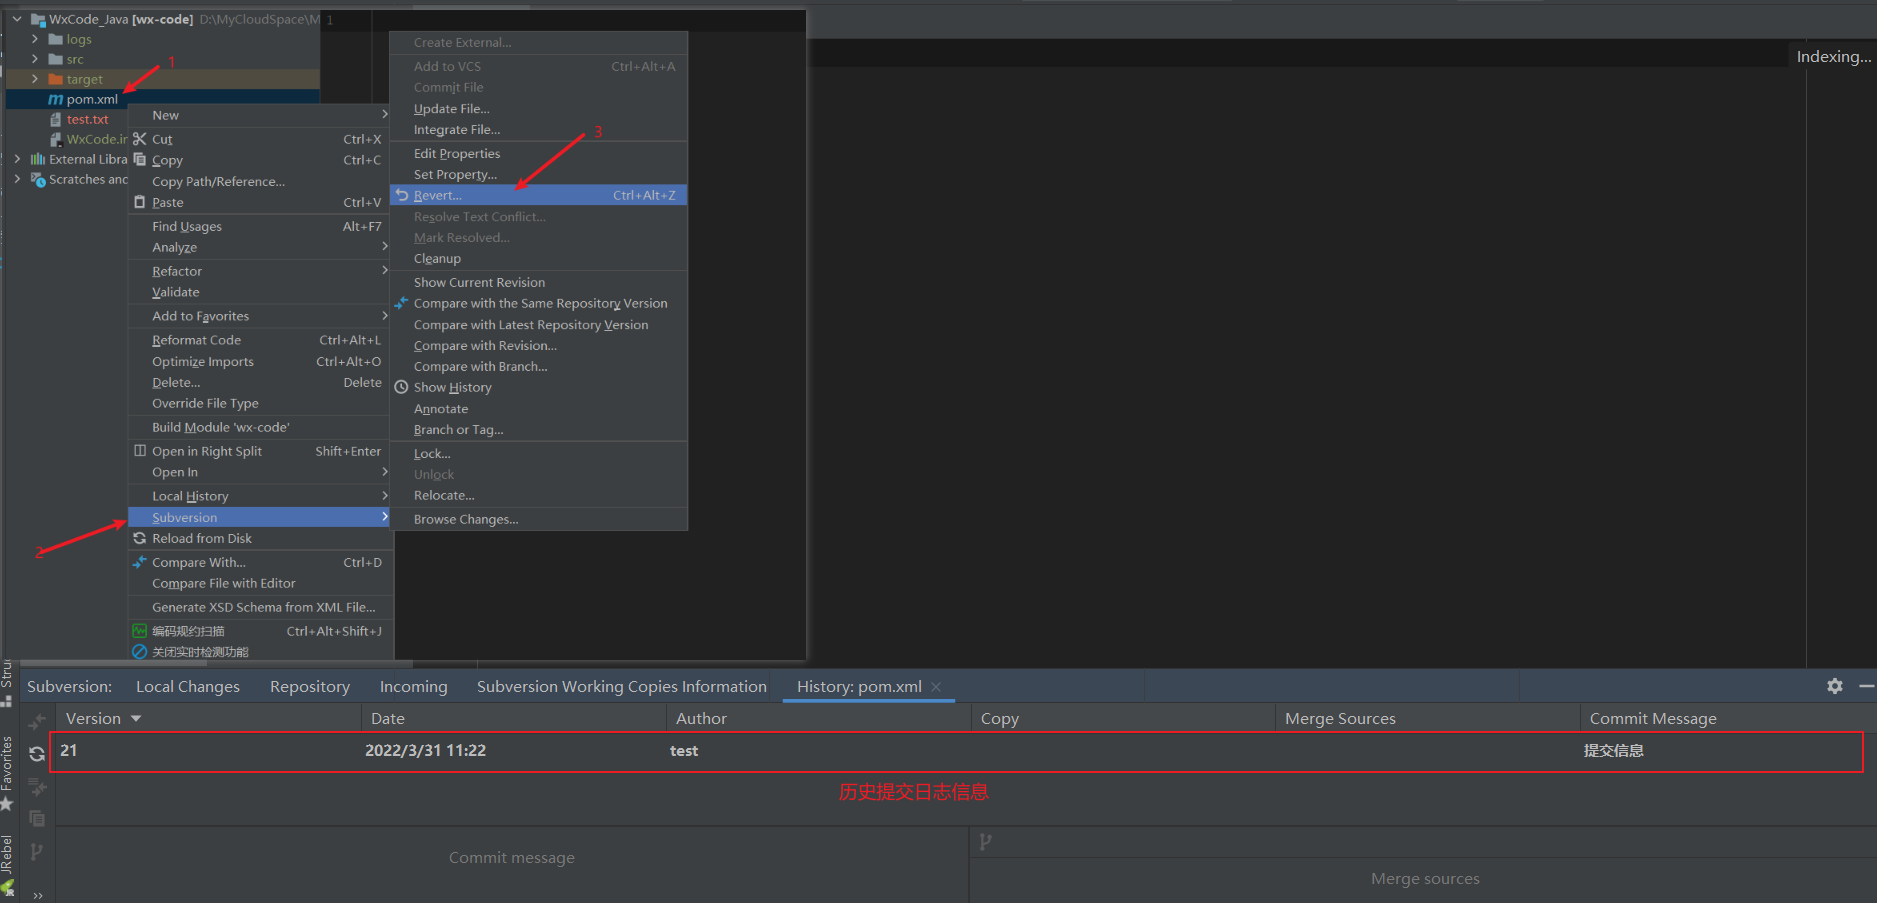
Task: Choose Subversion in the context menu
Action: pyautogui.click(x=260, y=517)
